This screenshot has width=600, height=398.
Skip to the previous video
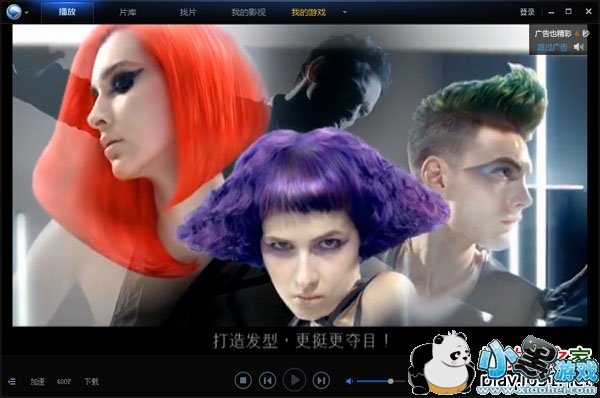[x=267, y=380]
